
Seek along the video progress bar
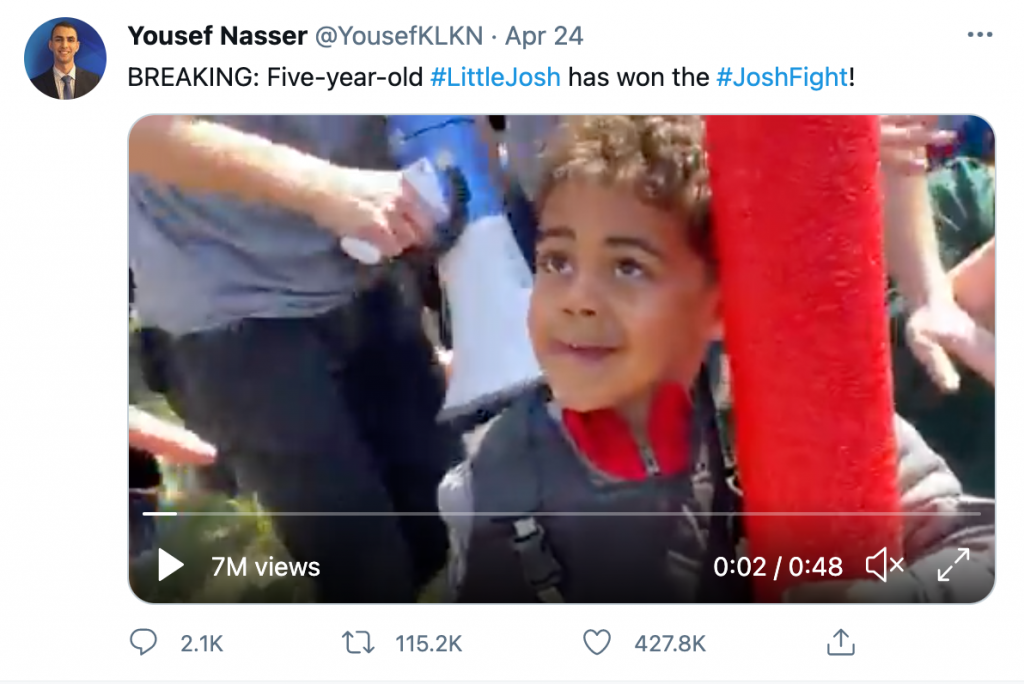point(562,513)
